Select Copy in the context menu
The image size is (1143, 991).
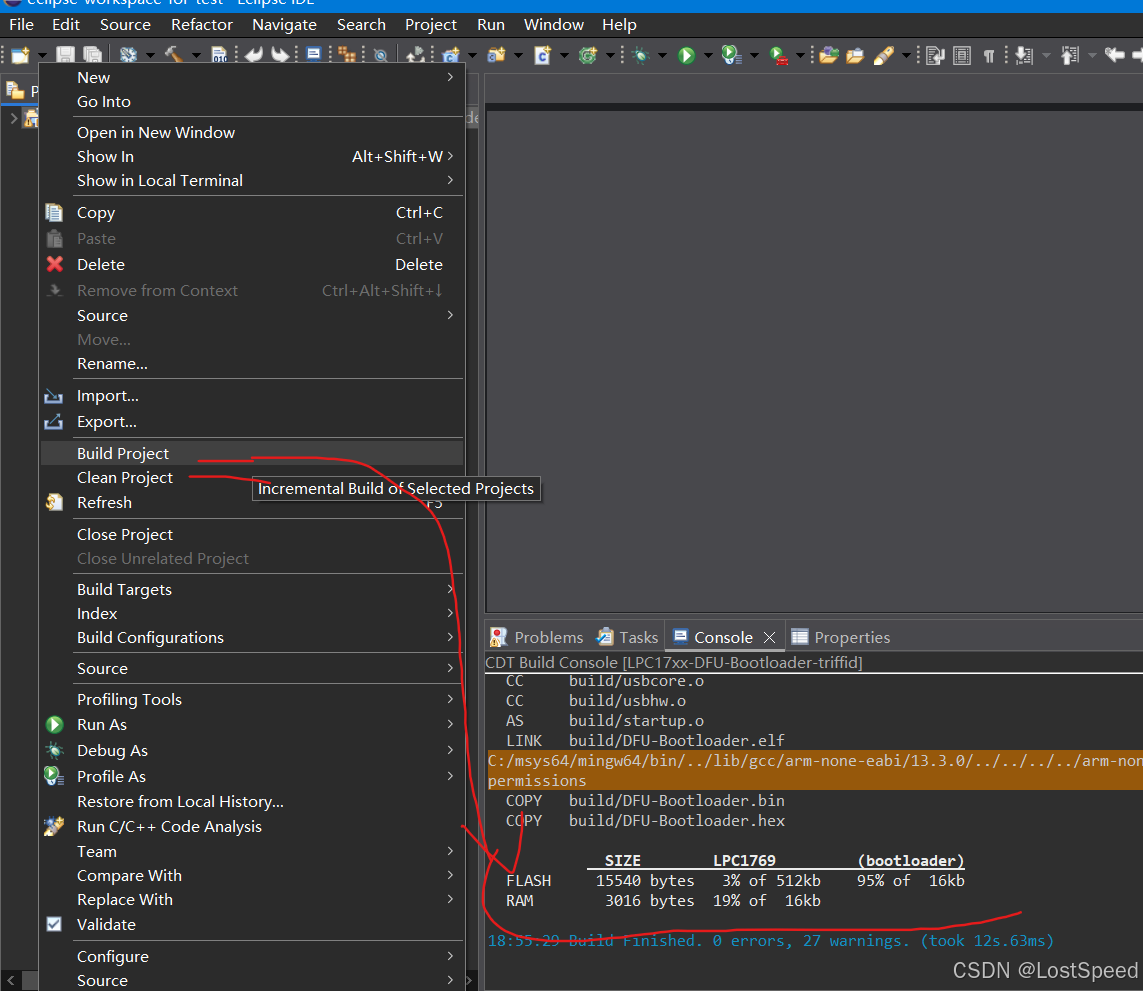click(x=252, y=213)
